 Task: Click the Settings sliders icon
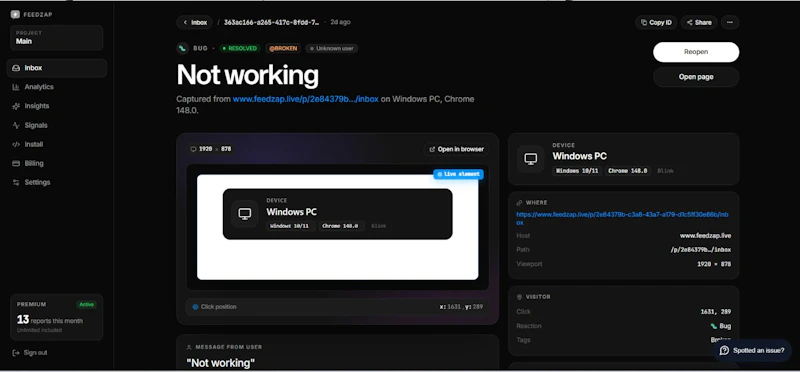[x=16, y=182]
